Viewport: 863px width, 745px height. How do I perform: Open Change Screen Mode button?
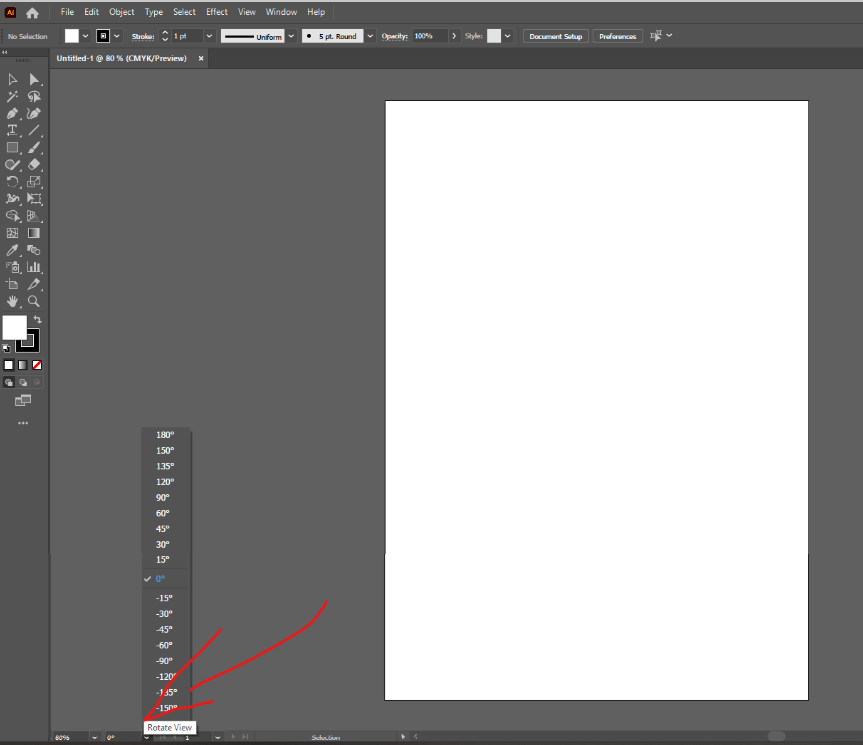23,401
